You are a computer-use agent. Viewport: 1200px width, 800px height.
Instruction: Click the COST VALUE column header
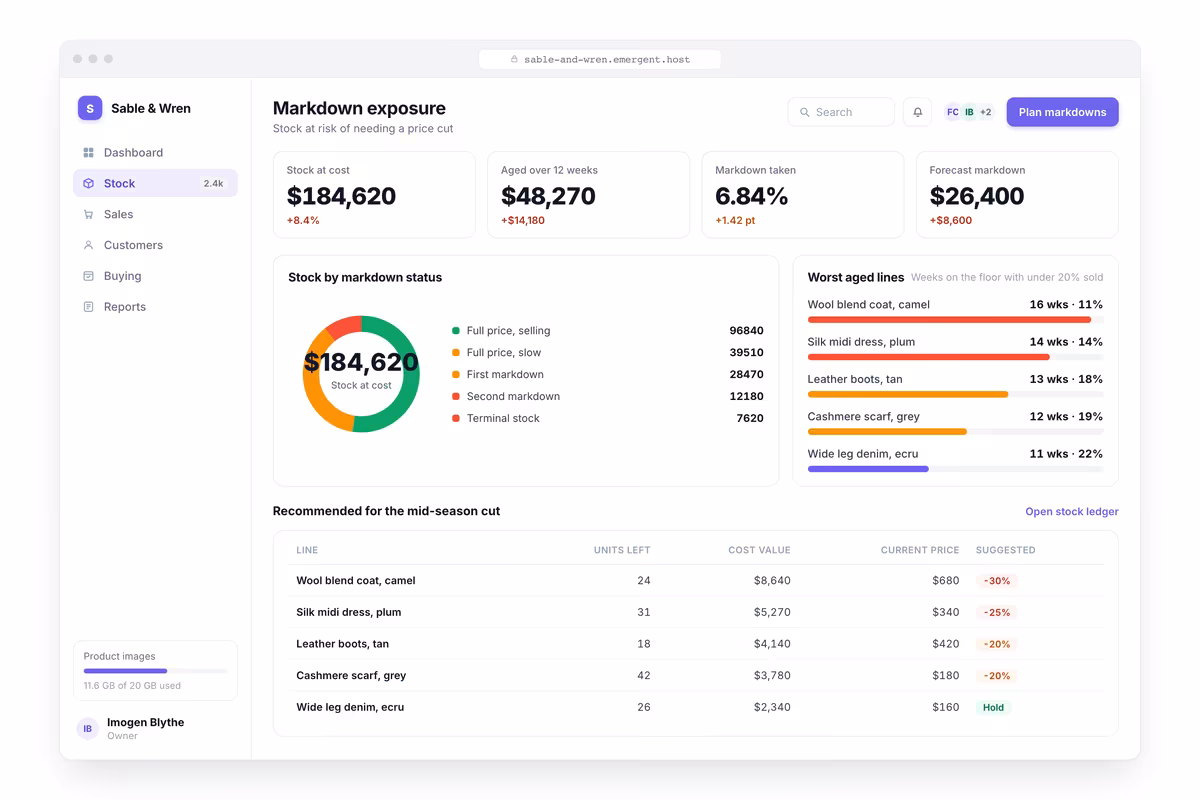(759, 550)
